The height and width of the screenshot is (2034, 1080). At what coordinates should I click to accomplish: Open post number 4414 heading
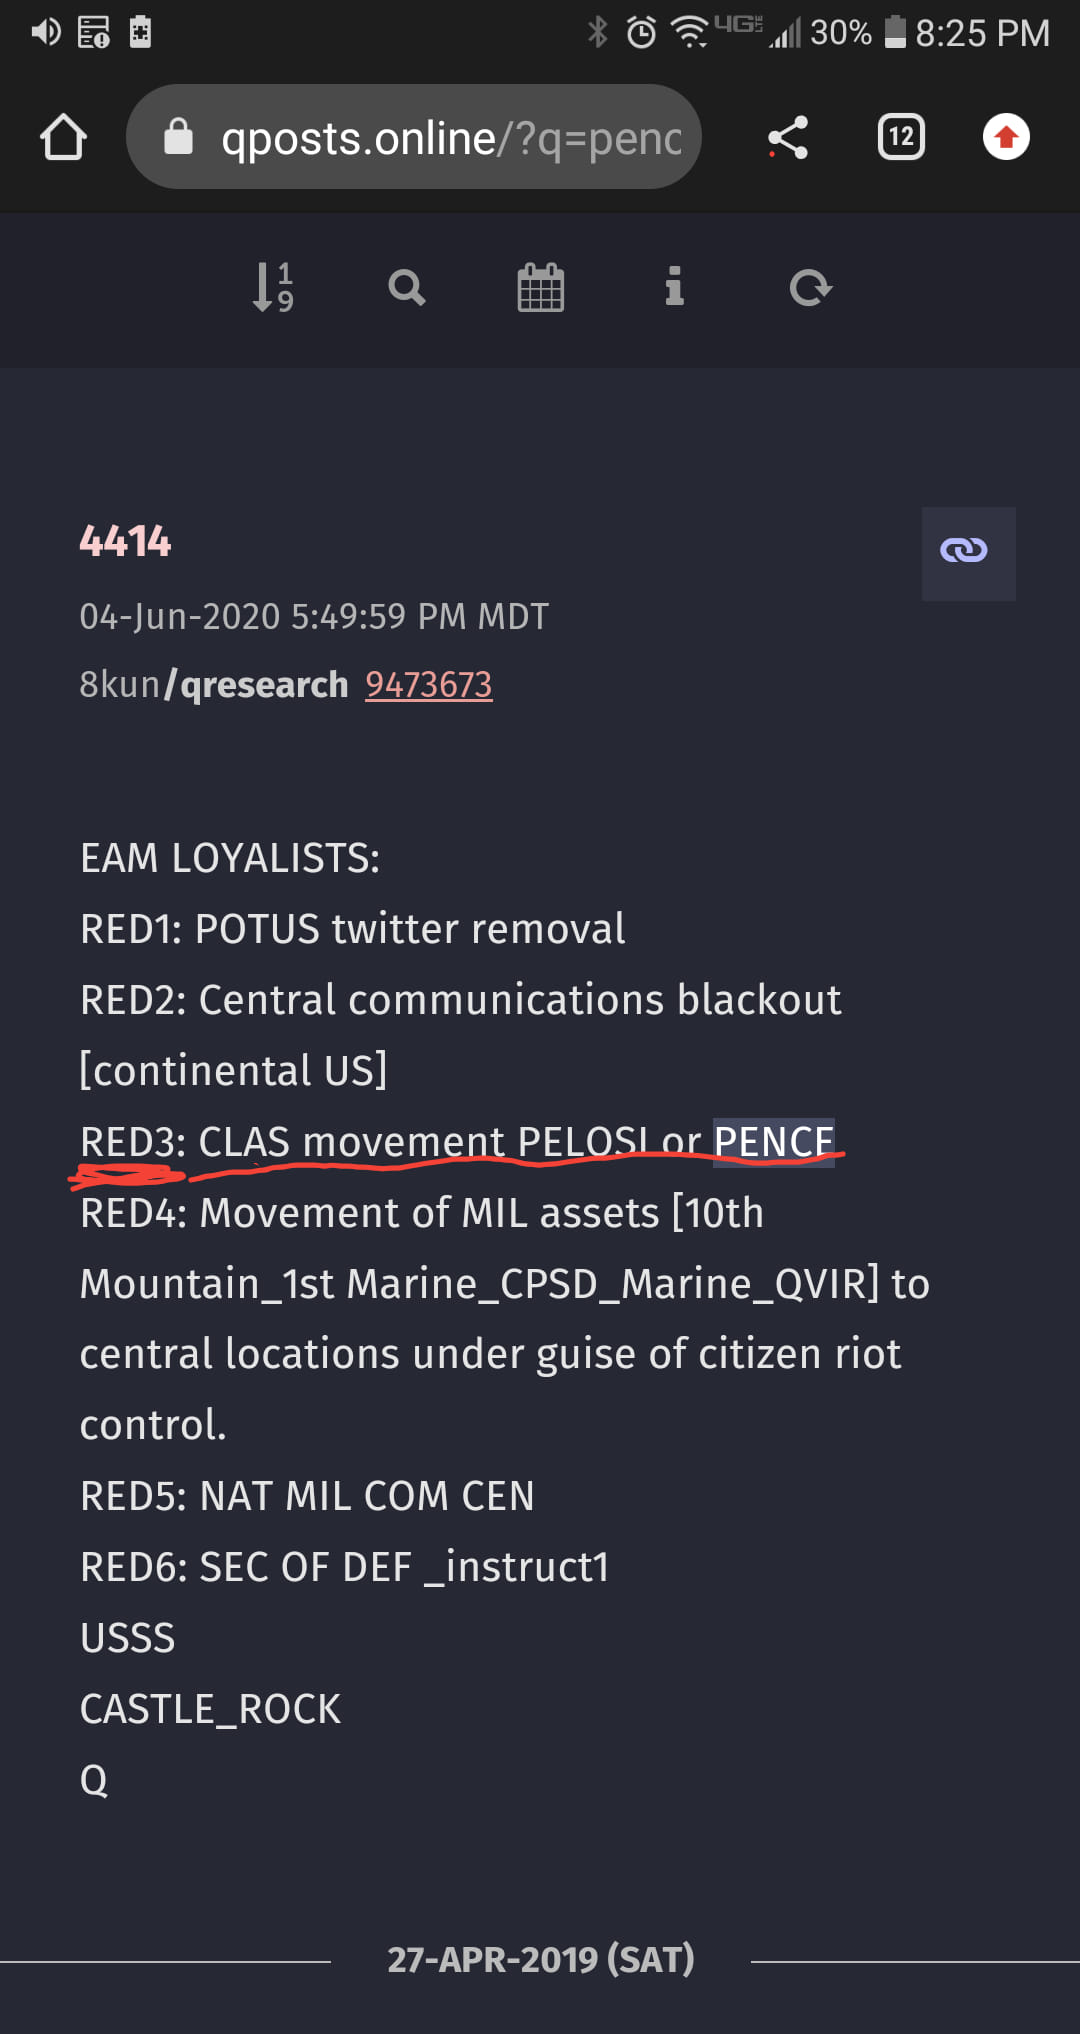tap(125, 541)
